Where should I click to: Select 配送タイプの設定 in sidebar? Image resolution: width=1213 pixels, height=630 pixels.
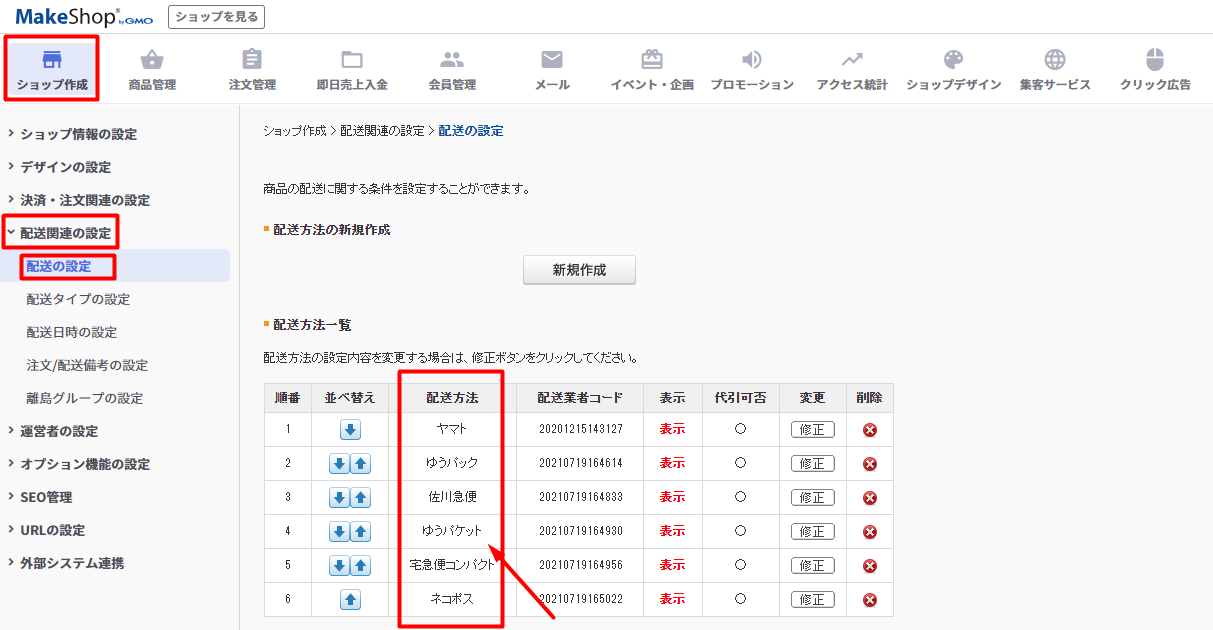78,299
